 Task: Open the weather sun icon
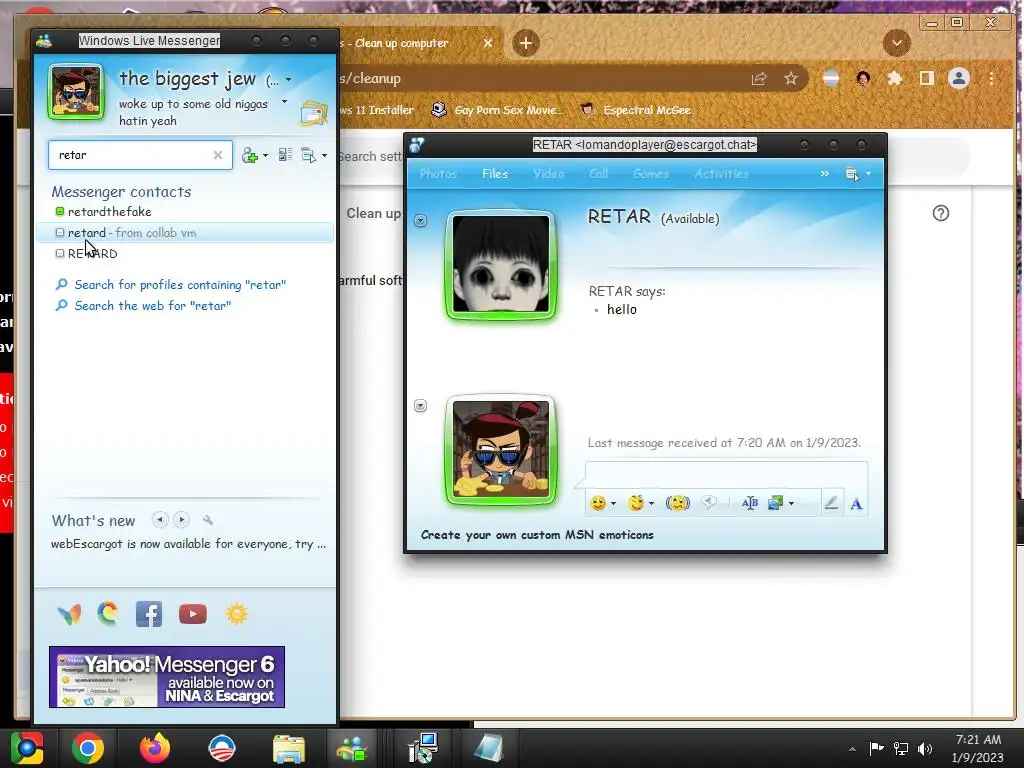pyautogui.click(x=236, y=614)
